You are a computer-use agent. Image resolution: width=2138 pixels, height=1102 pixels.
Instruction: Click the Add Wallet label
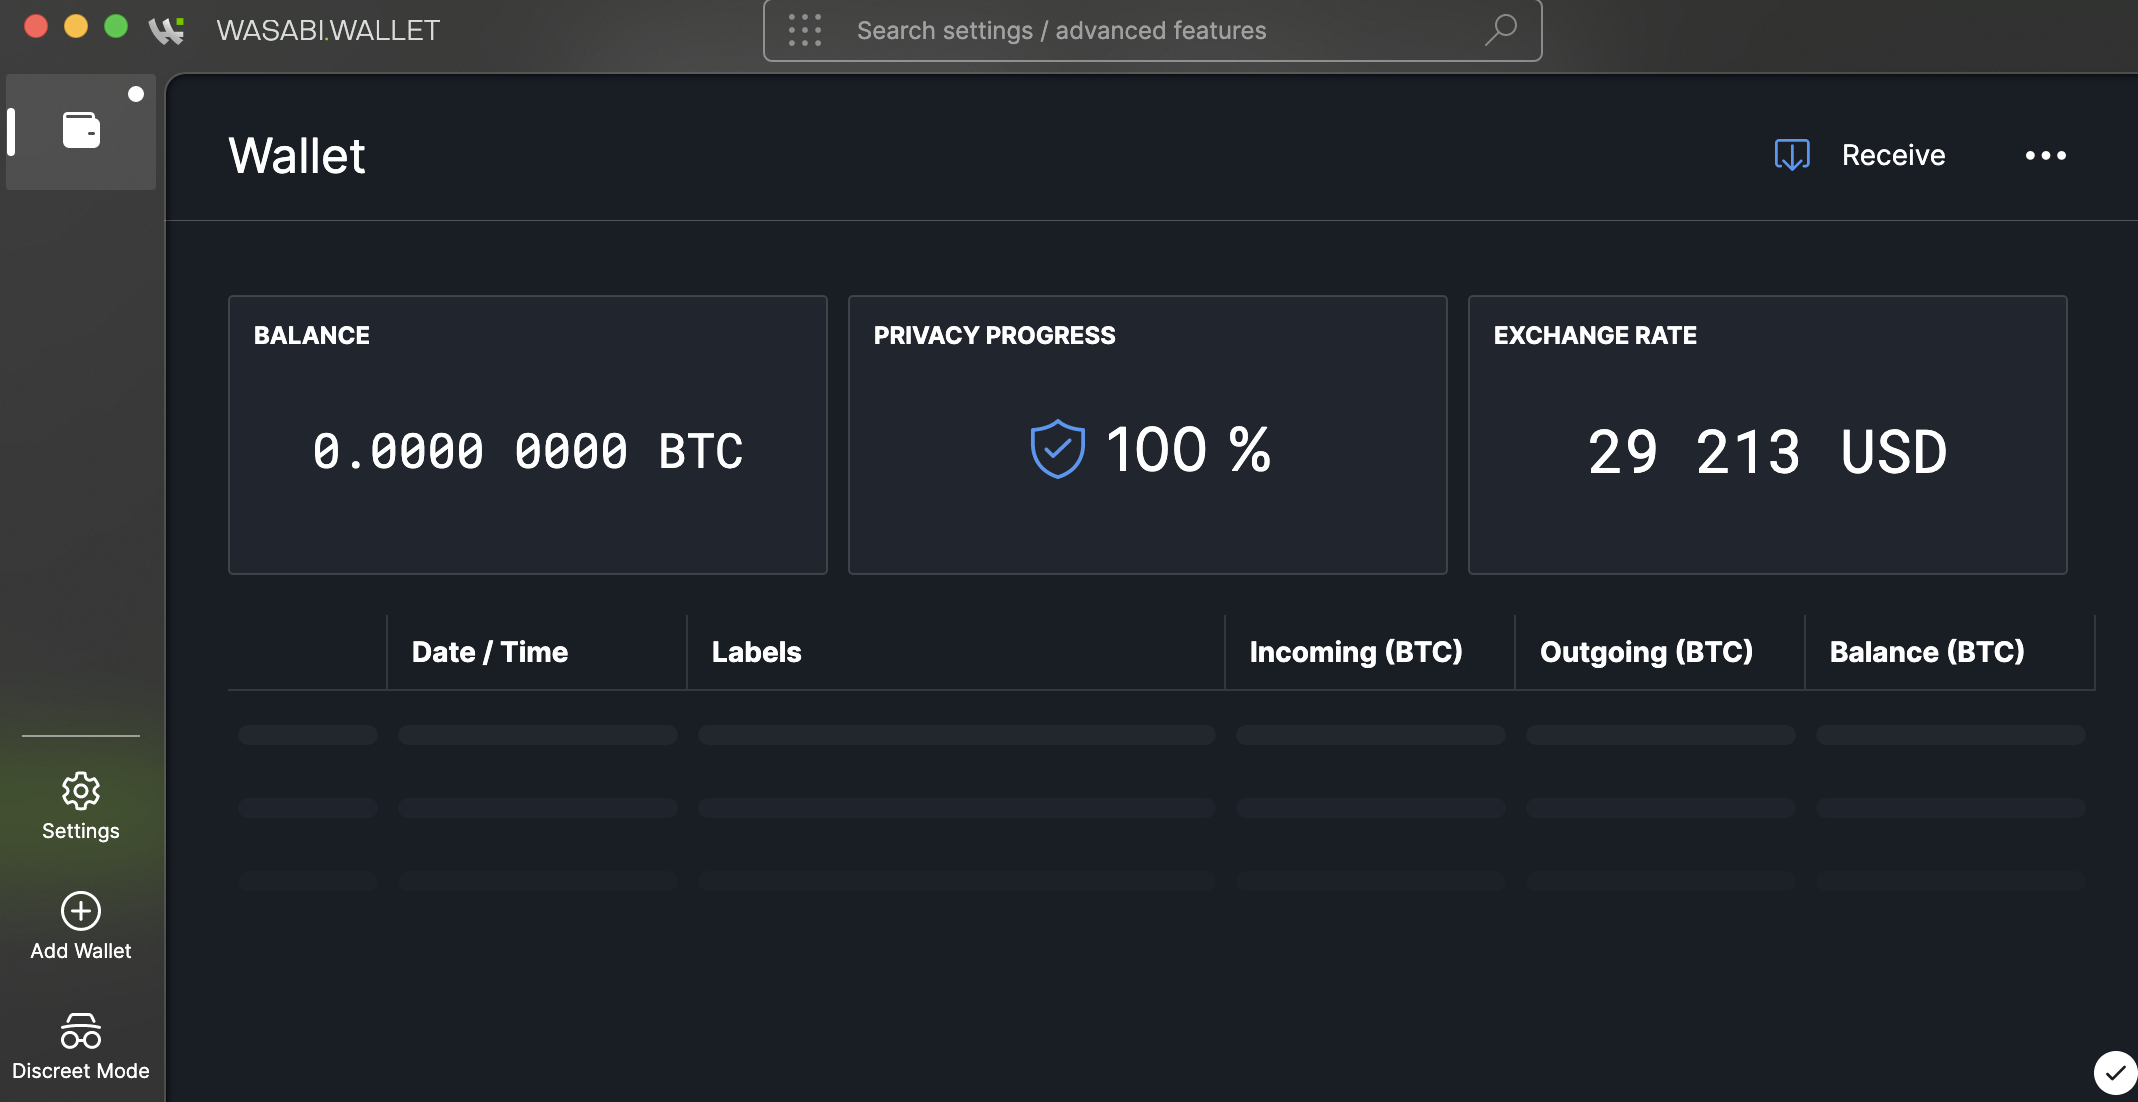click(80, 951)
